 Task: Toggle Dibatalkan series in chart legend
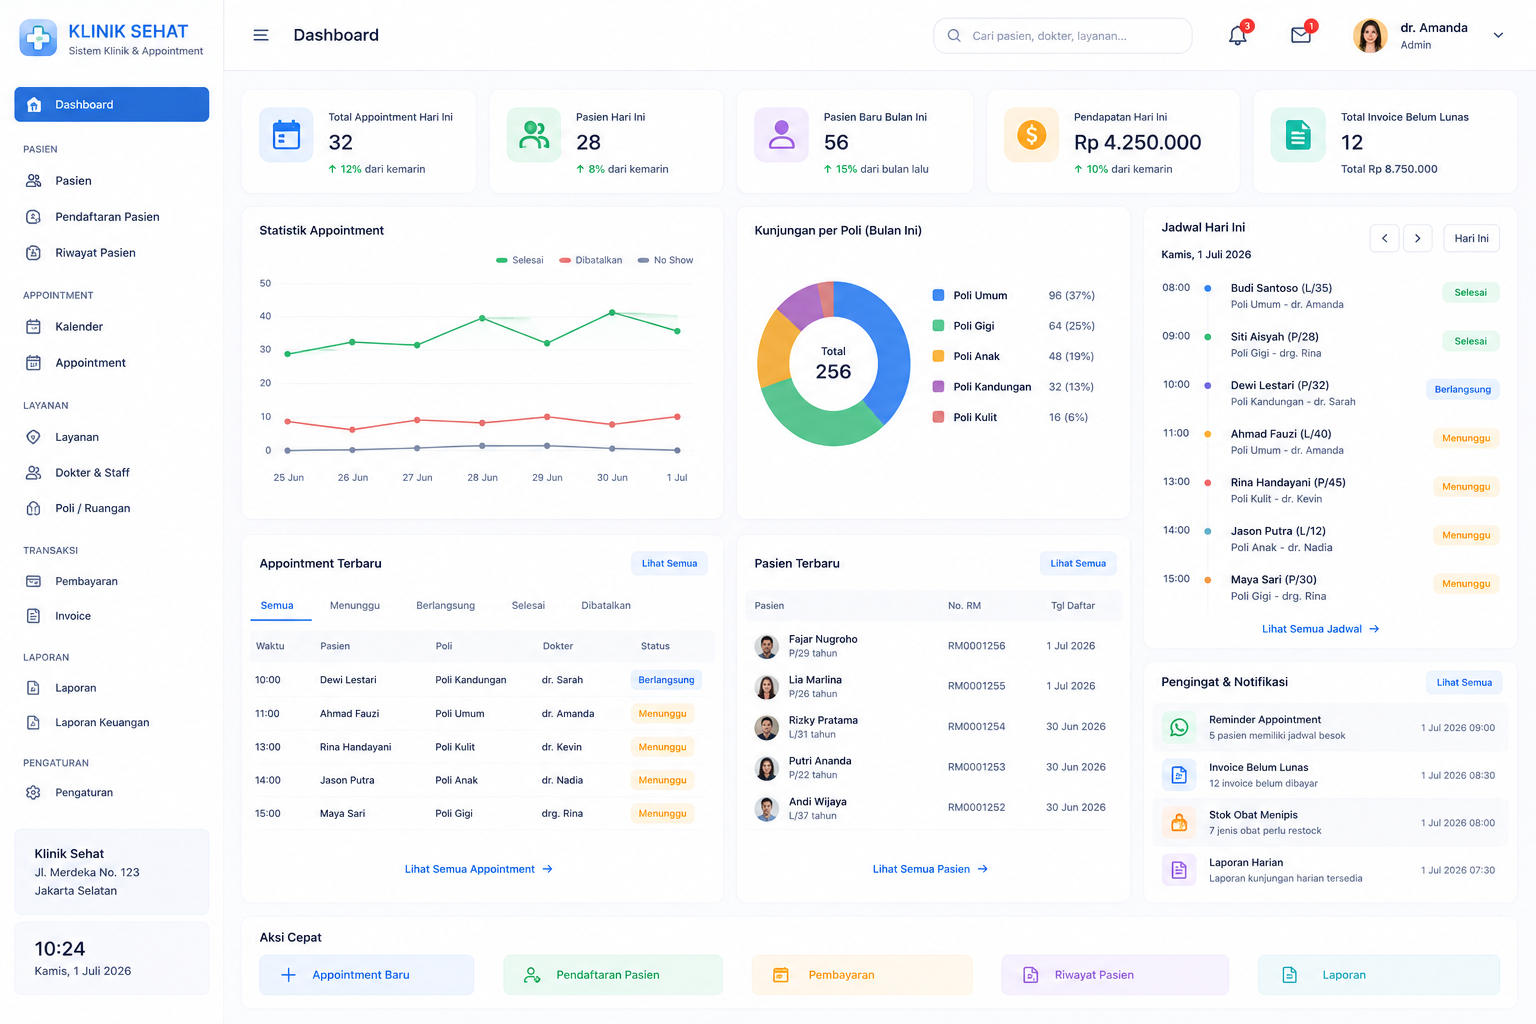[591, 260]
